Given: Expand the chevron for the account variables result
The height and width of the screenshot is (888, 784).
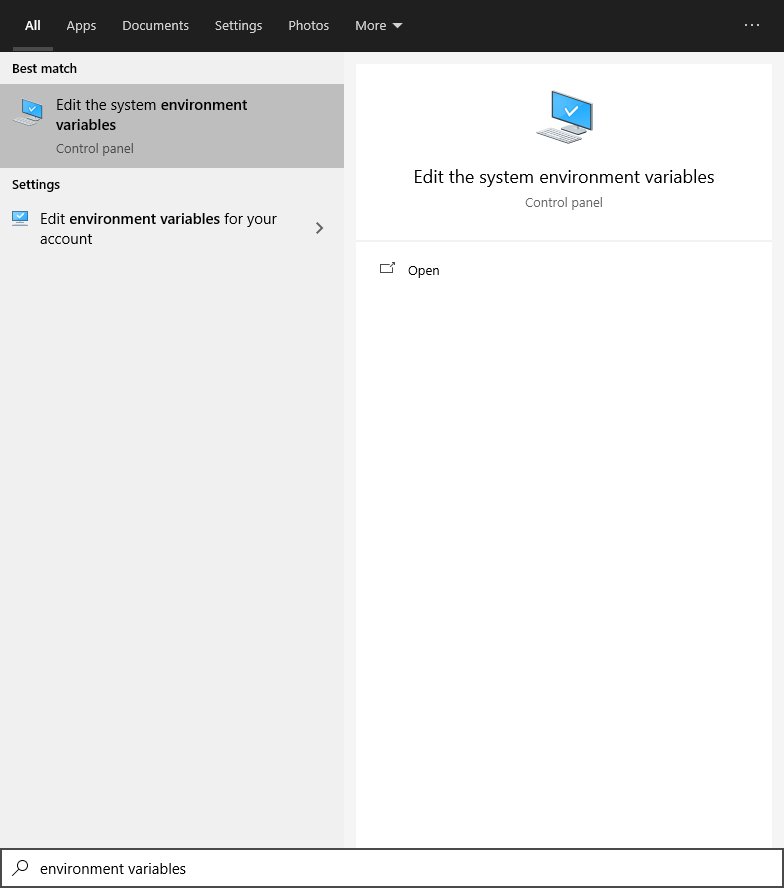Looking at the screenshot, I should (320, 228).
